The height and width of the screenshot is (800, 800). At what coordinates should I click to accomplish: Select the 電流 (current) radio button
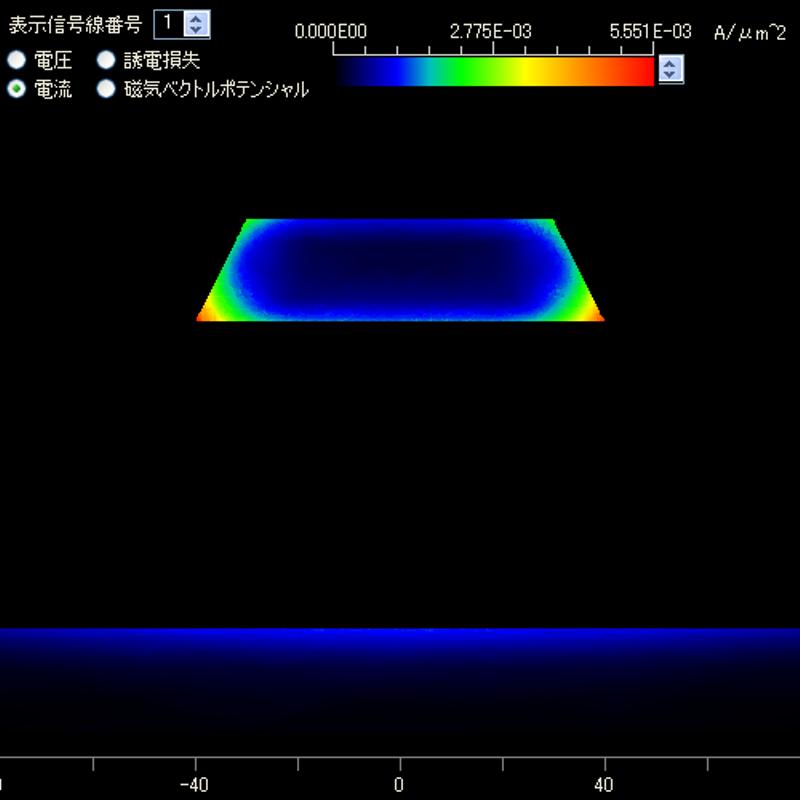[16, 89]
